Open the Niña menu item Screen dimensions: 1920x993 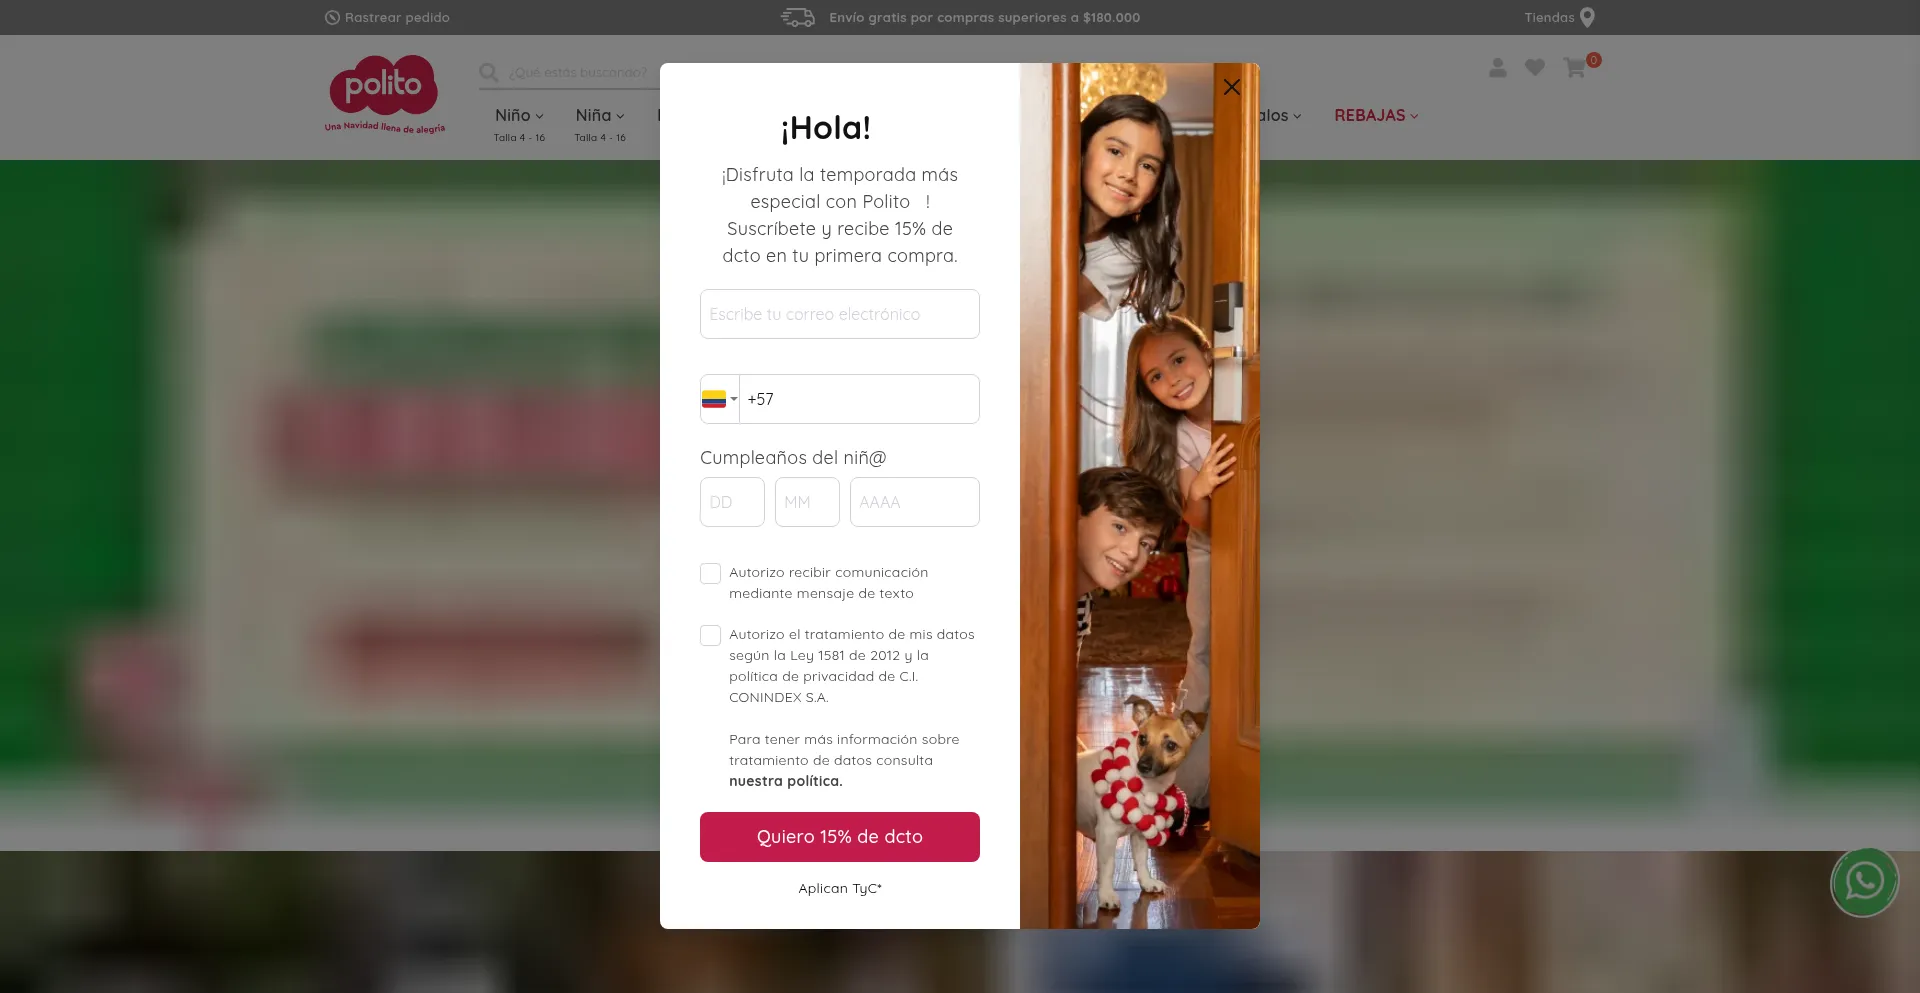(600, 116)
